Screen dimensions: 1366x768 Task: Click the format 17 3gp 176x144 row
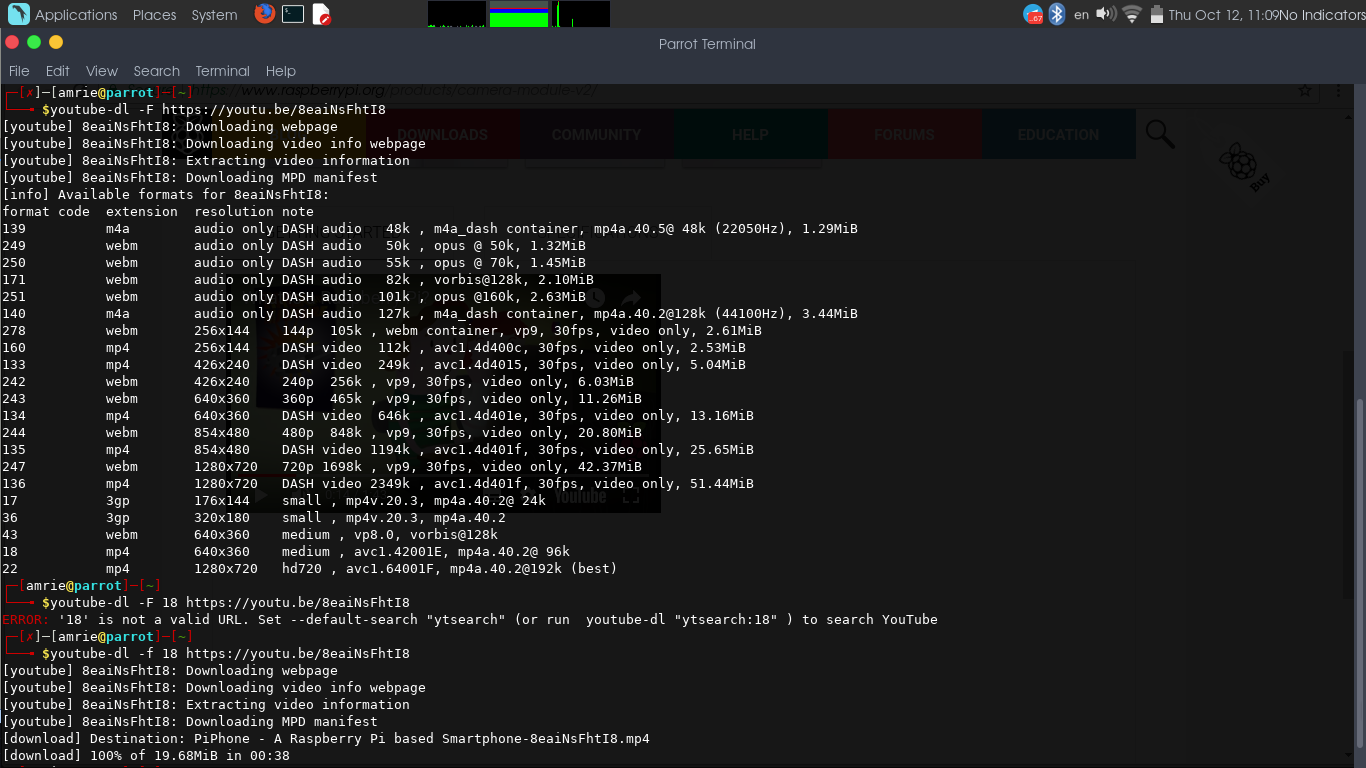(x=274, y=501)
